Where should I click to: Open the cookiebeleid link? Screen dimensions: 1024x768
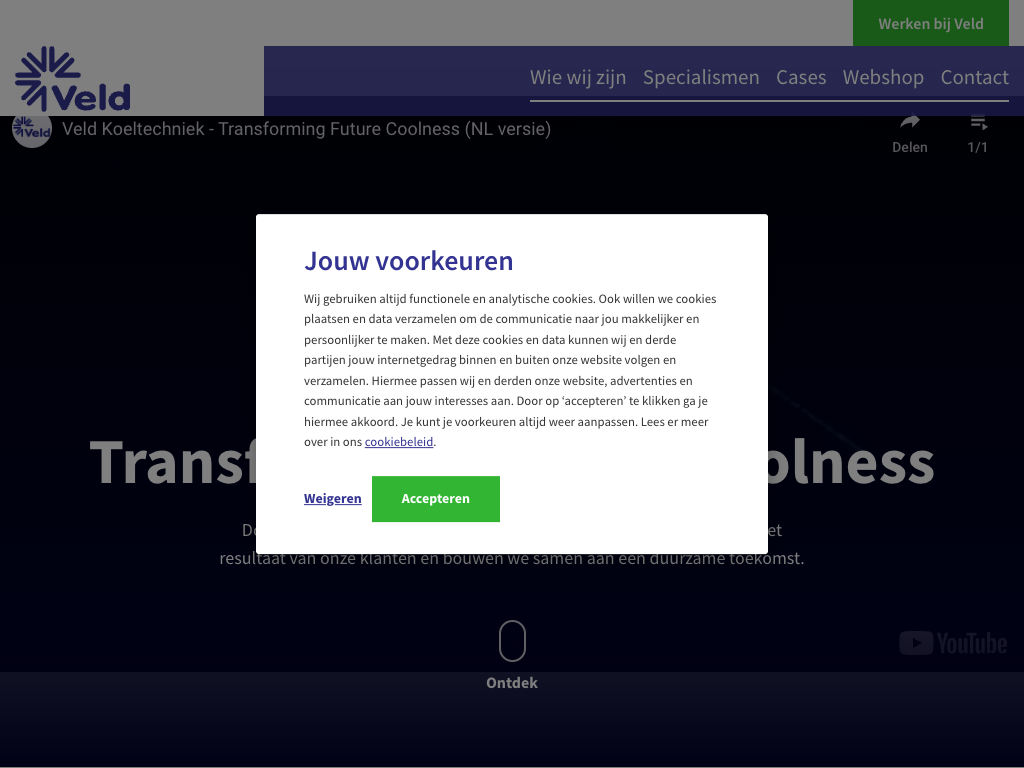399,442
